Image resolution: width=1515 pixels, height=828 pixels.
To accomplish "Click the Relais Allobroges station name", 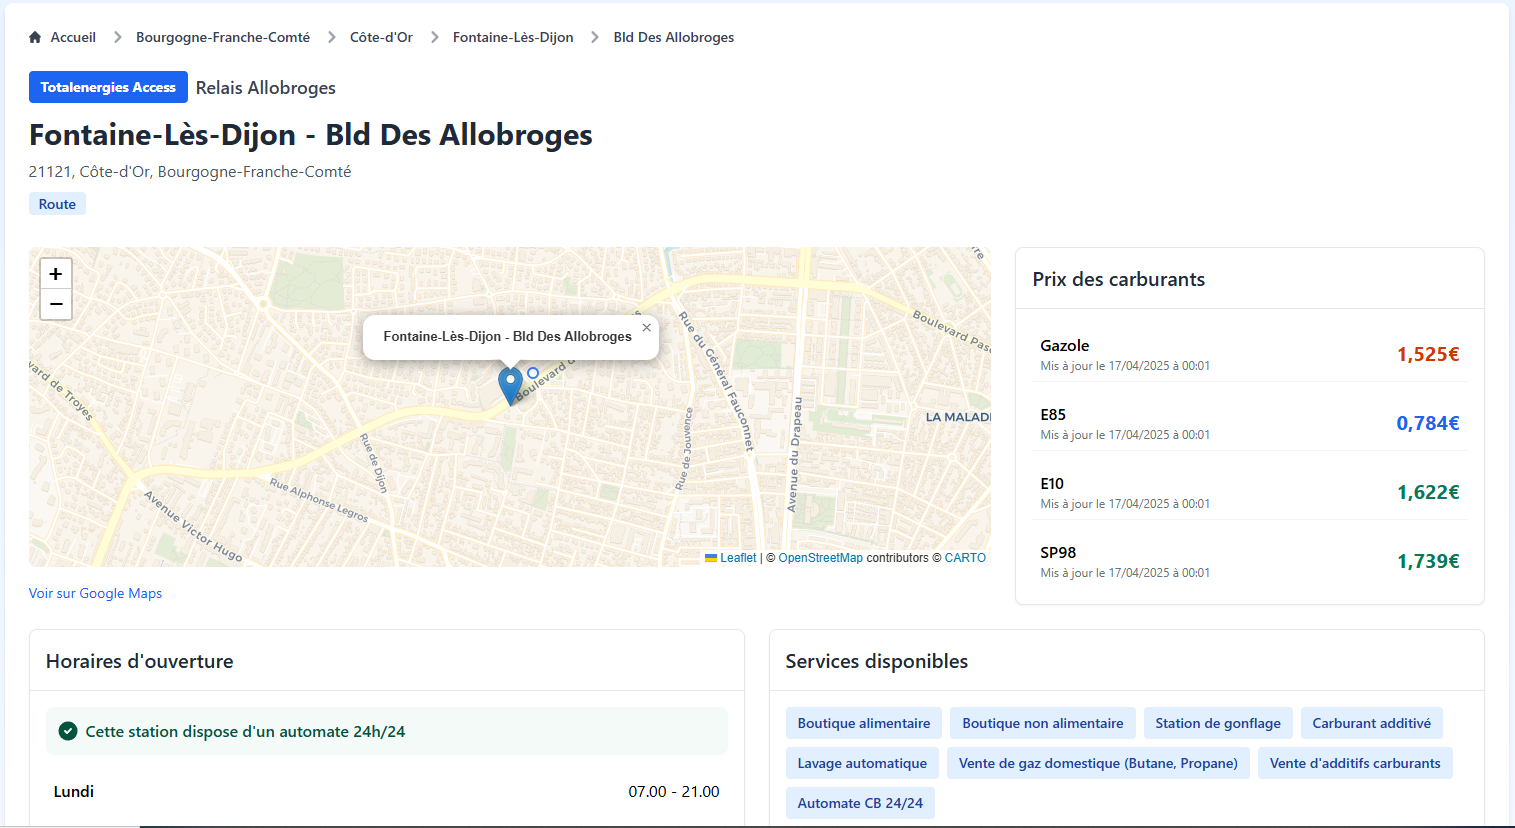I will (266, 88).
